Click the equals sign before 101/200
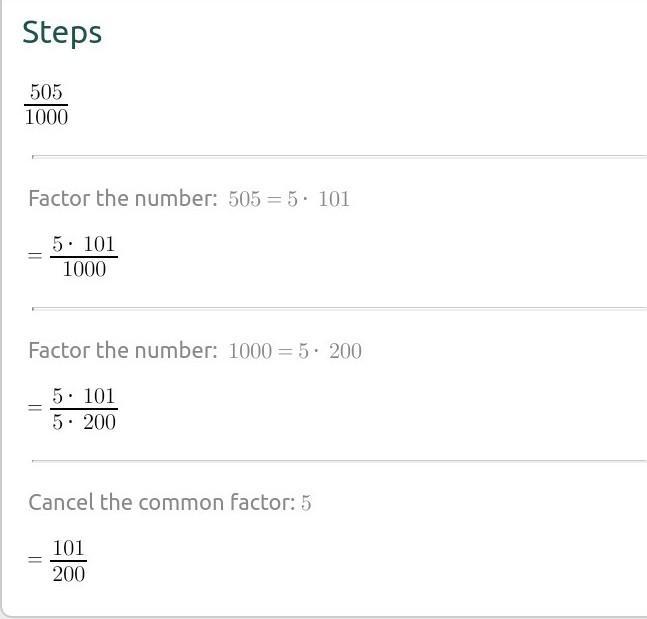 pyautogui.click(x=36, y=561)
